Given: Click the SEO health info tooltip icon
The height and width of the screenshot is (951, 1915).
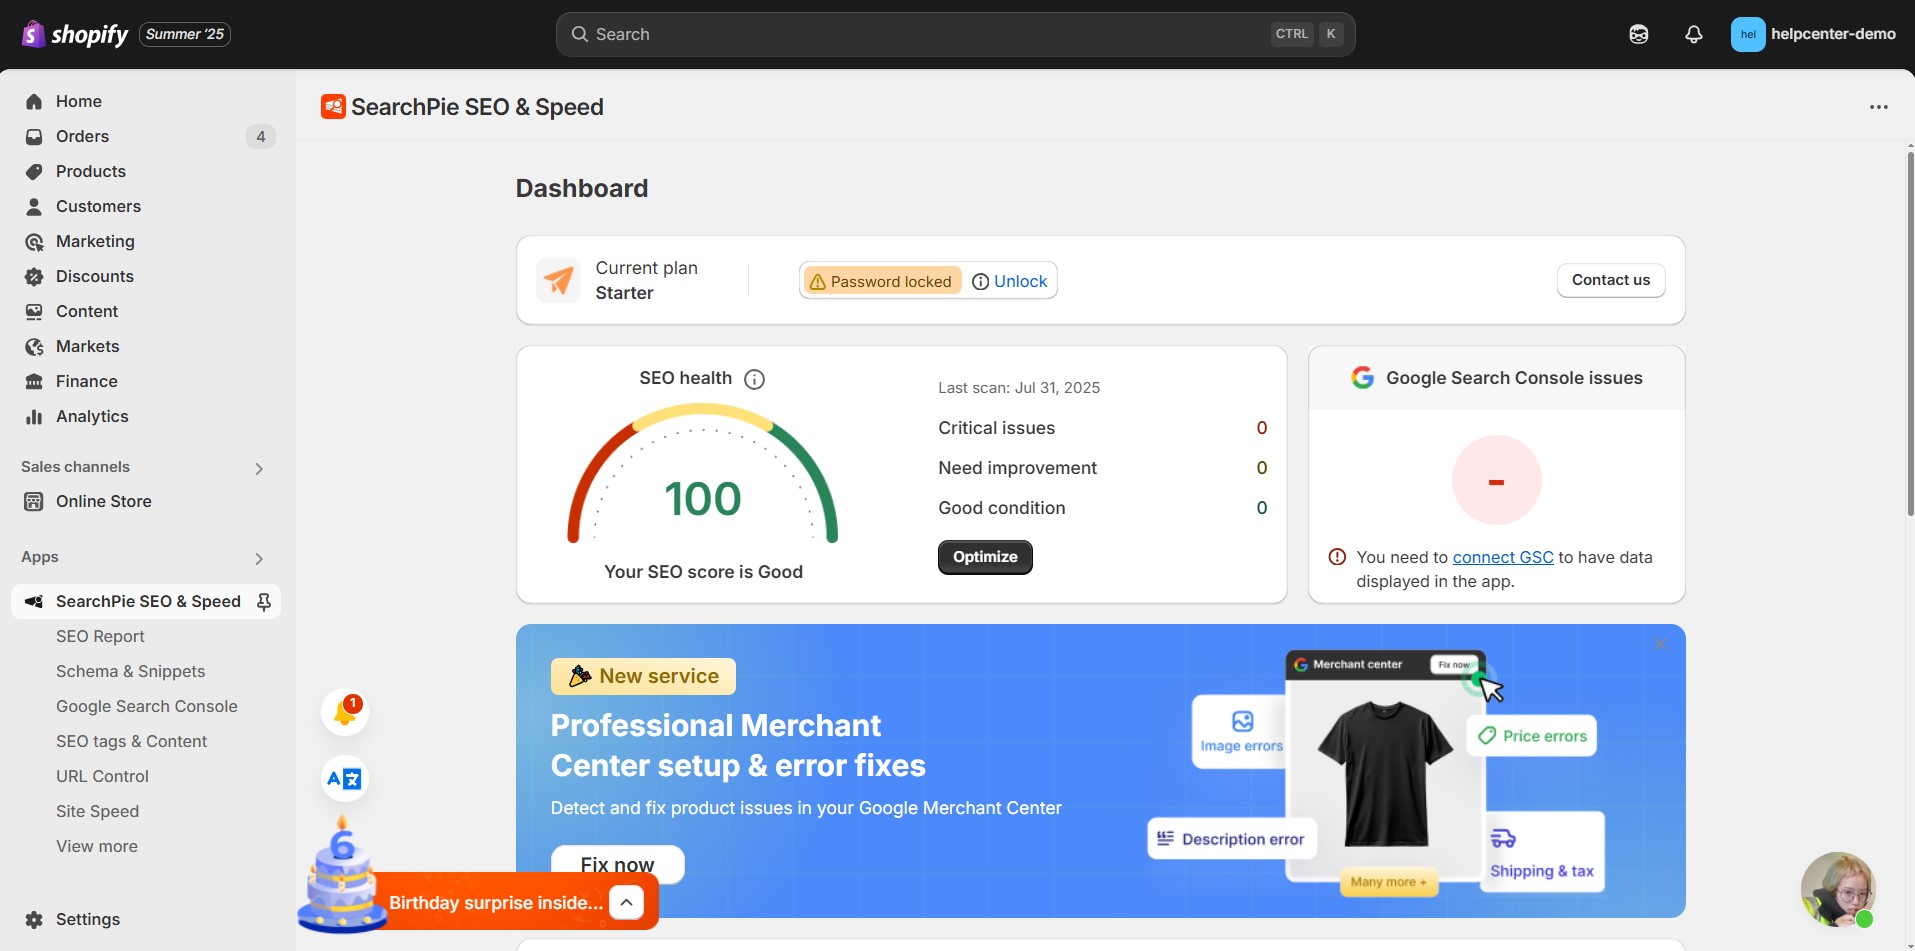Looking at the screenshot, I should pyautogui.click(x=754, y=379).
